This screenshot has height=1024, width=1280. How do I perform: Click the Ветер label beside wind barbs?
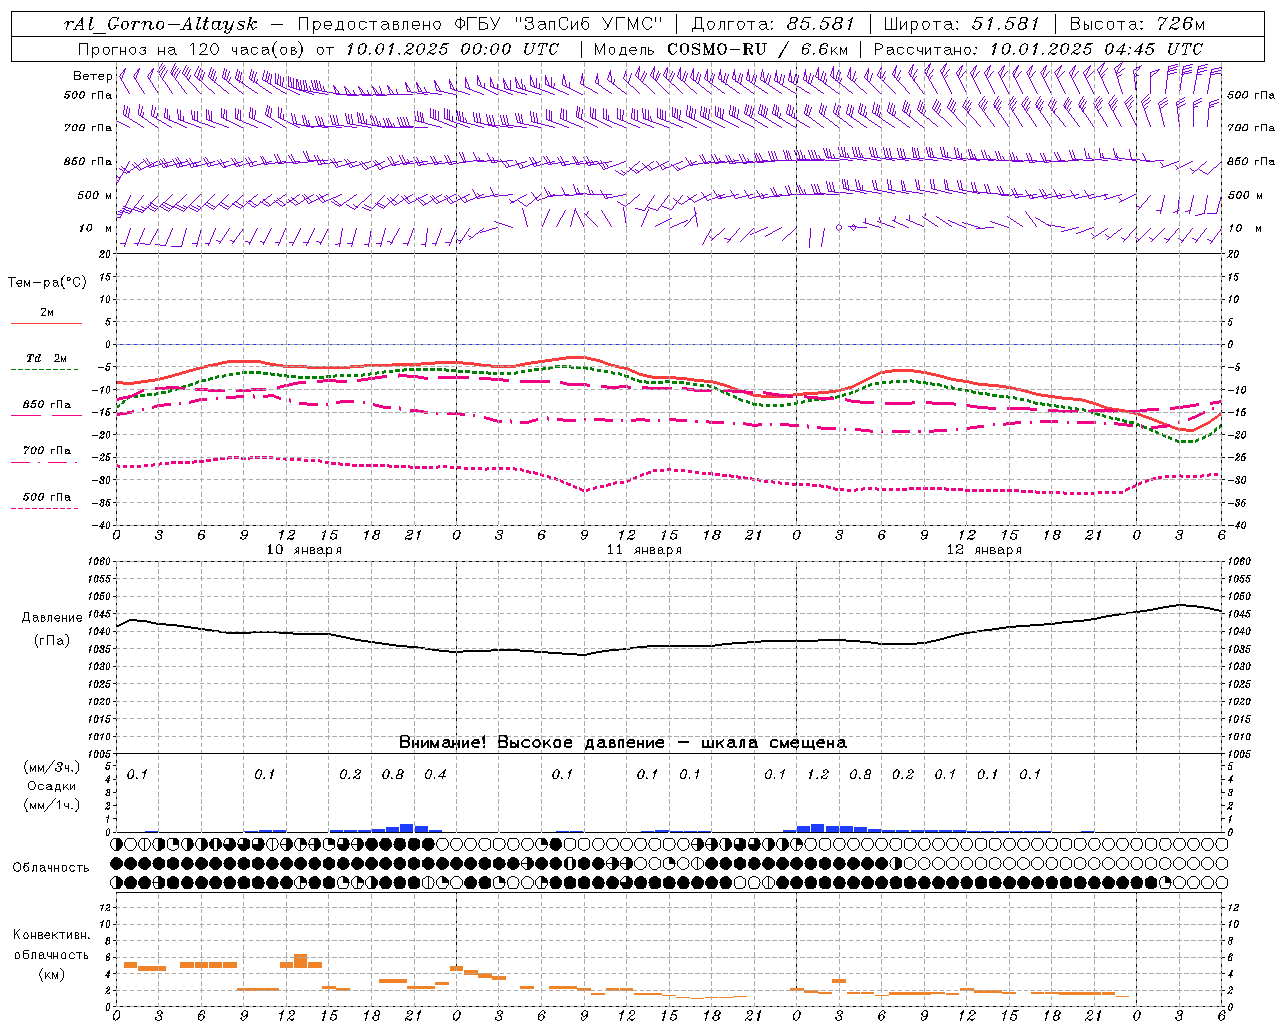click(x=92, y=76)
